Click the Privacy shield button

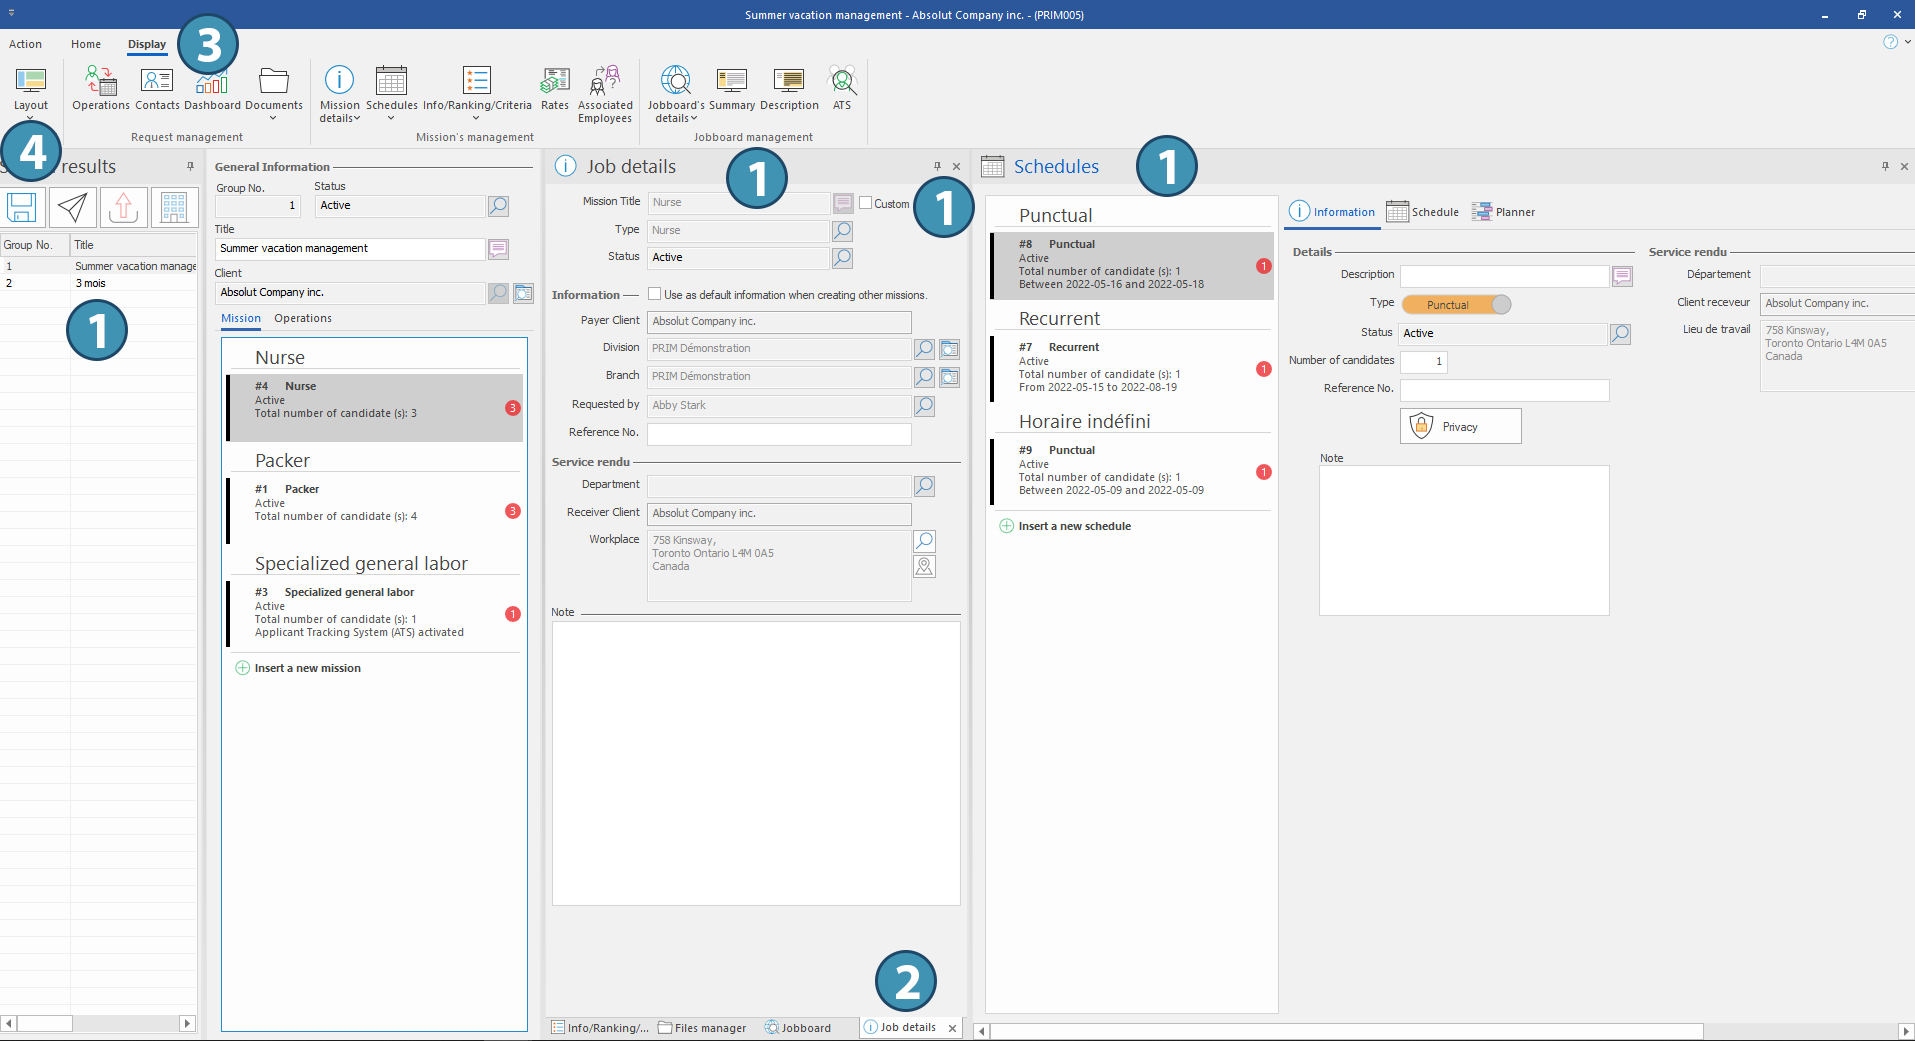click(1460, 426)
